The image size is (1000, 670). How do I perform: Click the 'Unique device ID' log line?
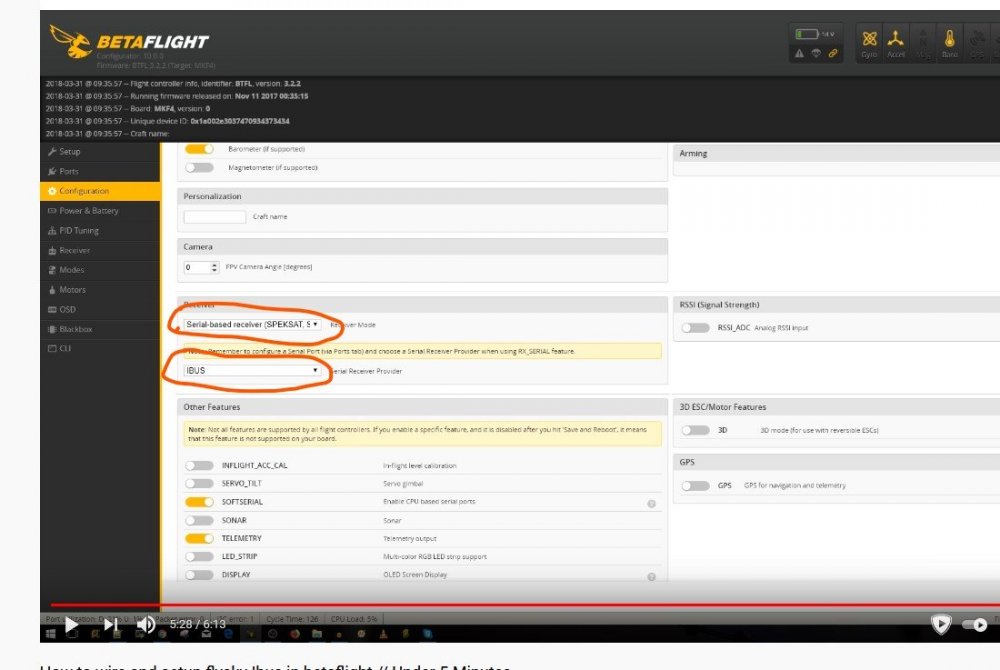click(168, 121)
